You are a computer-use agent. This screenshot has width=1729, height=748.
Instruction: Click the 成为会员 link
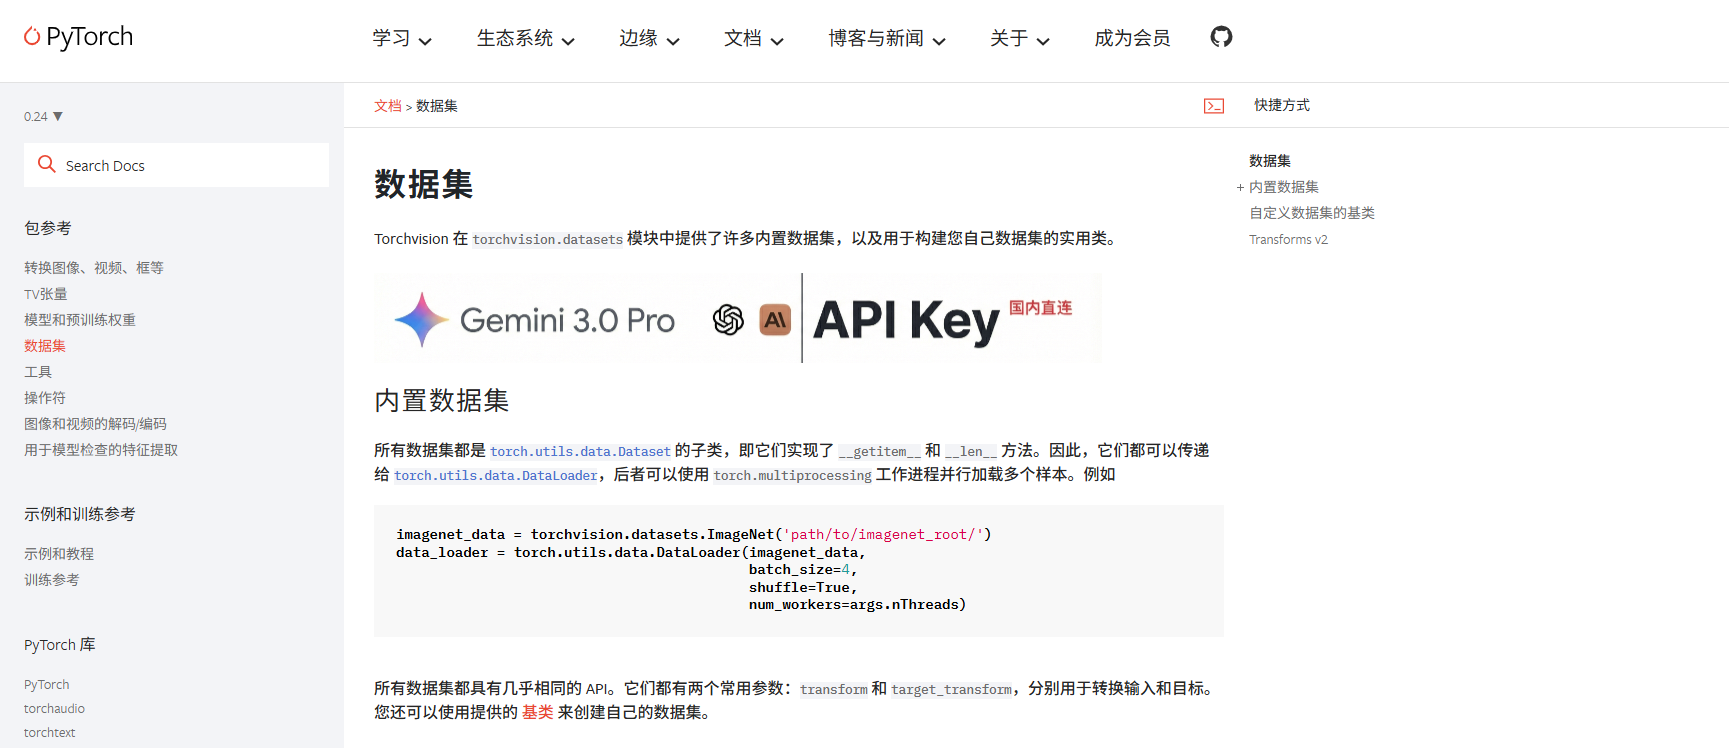point(1132,39)
